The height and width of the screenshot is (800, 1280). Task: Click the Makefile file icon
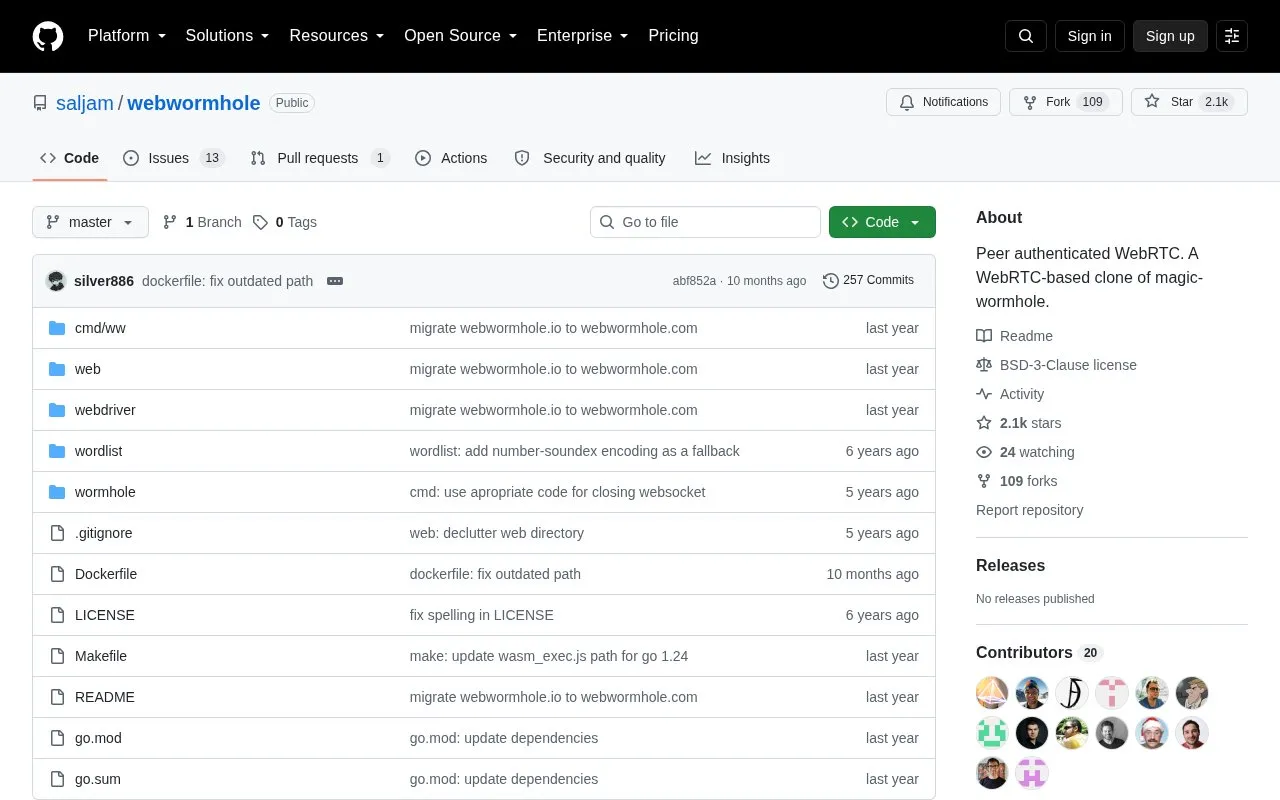(x=57, y=656)
